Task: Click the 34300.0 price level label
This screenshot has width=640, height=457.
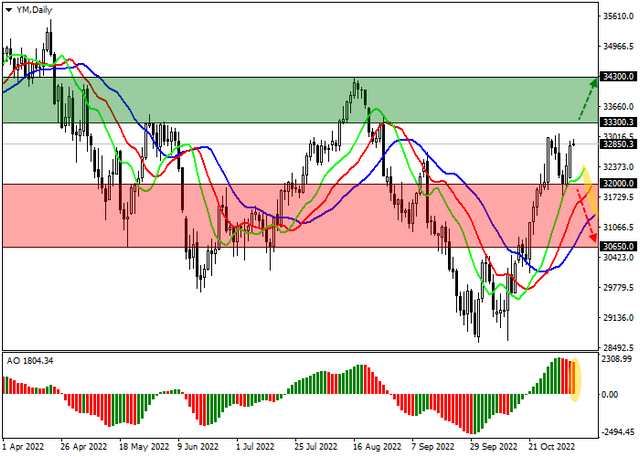Action: (x=618, y=77)
